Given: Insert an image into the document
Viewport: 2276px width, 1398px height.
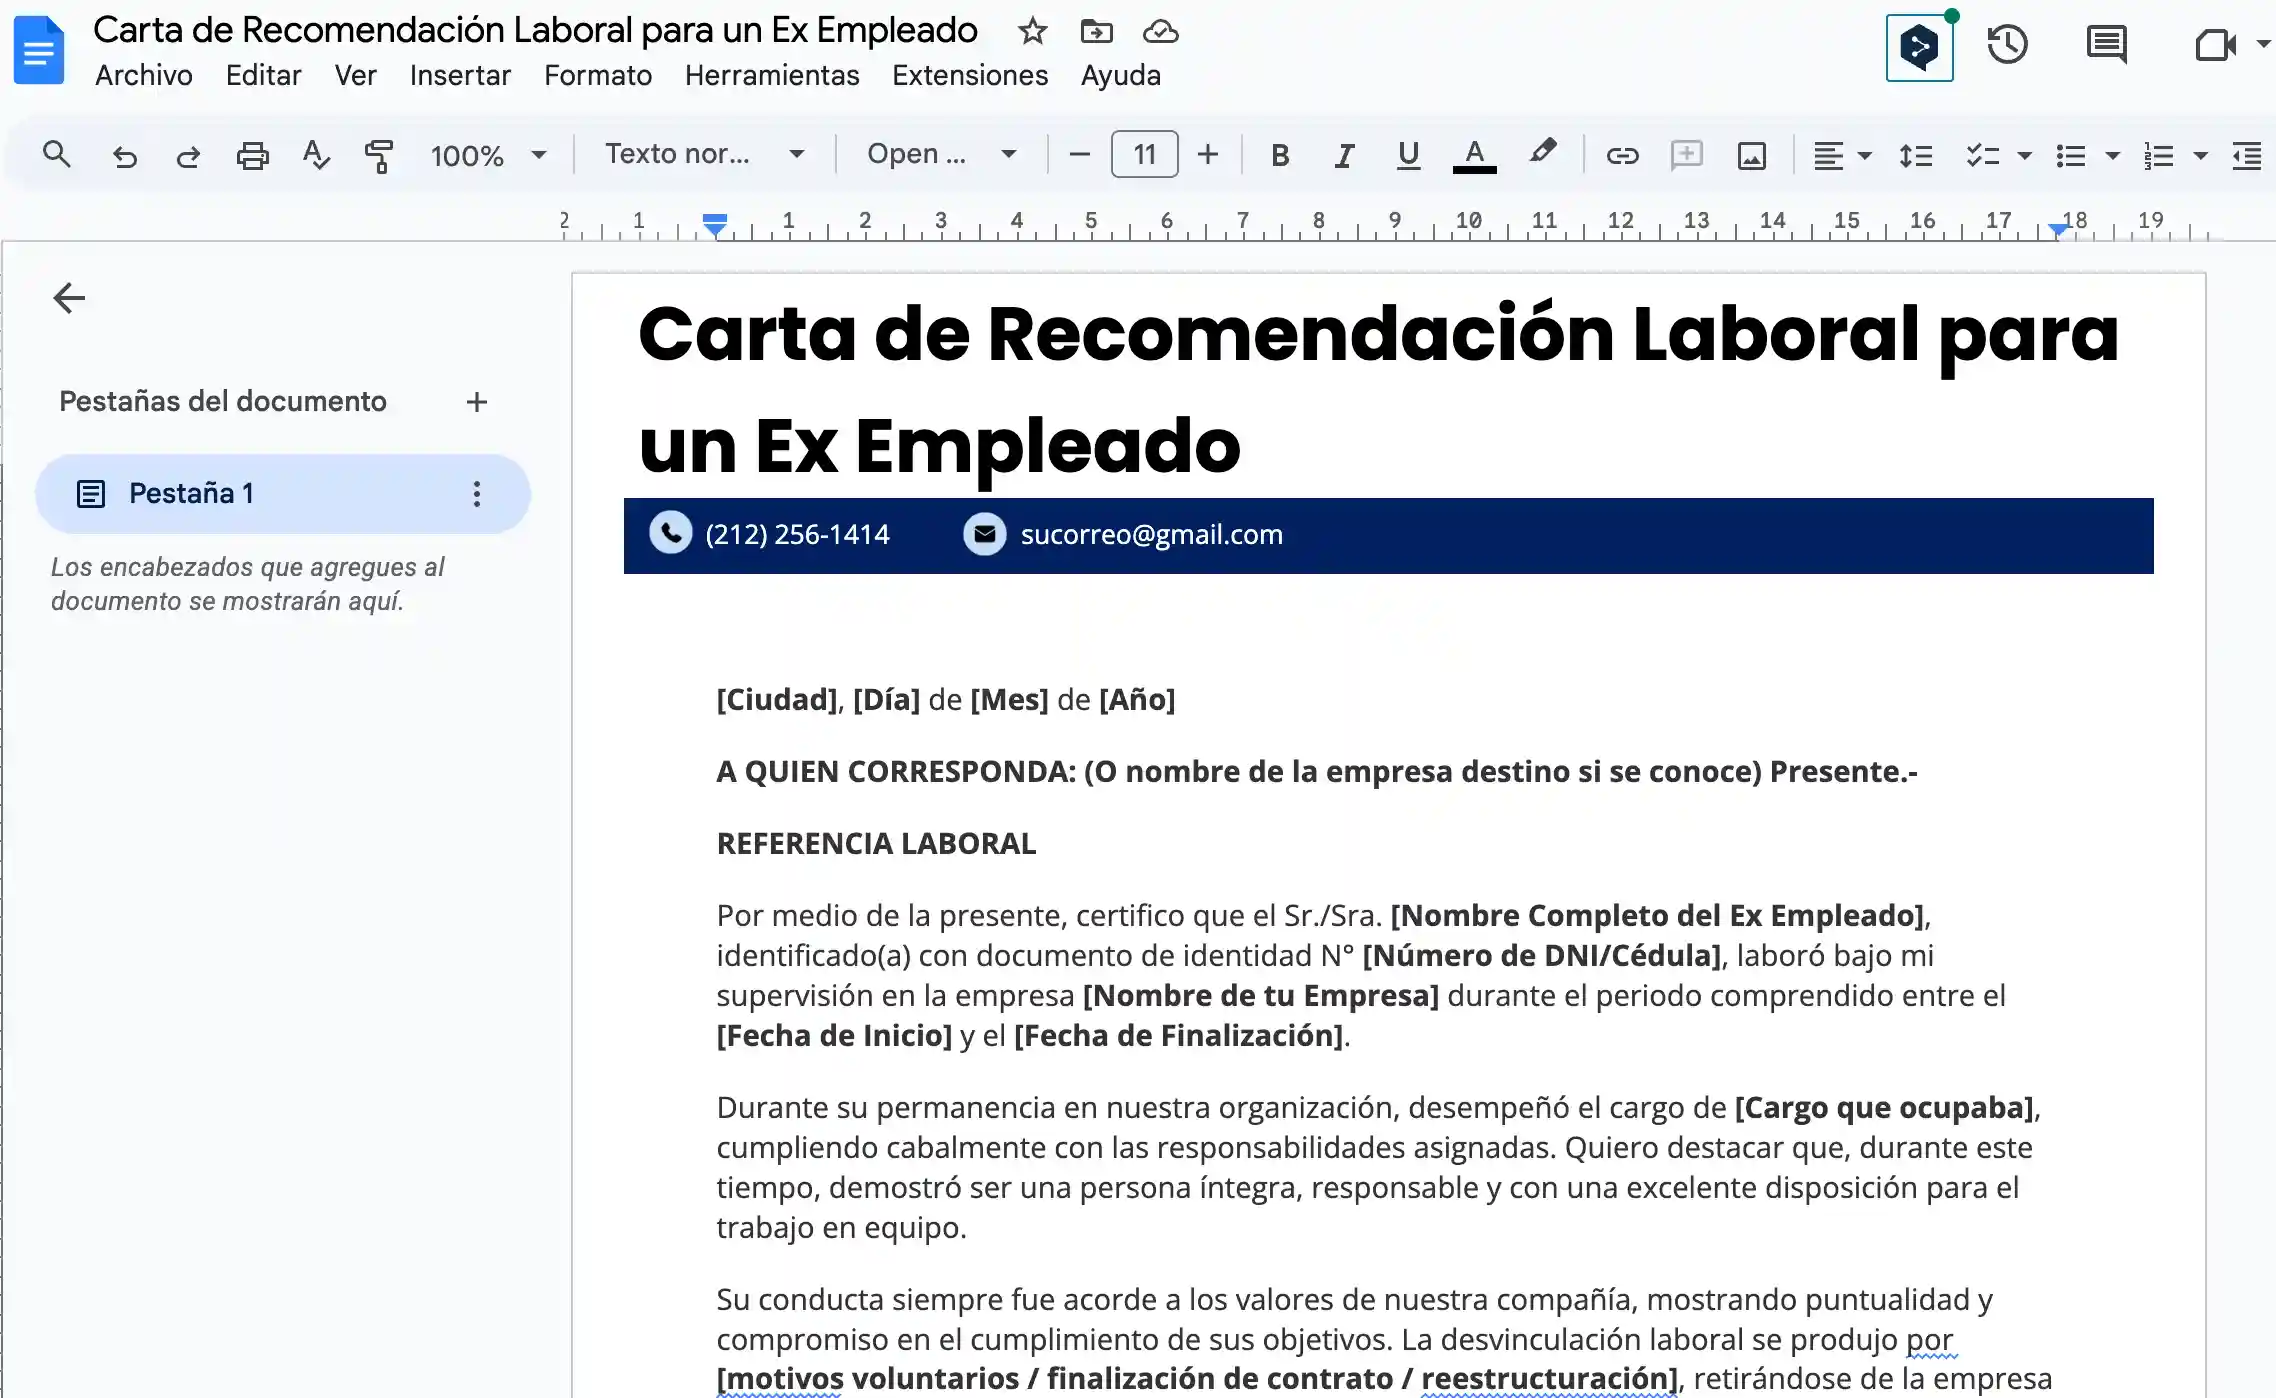Looking at the screenshot, I should pos(1752,155).
